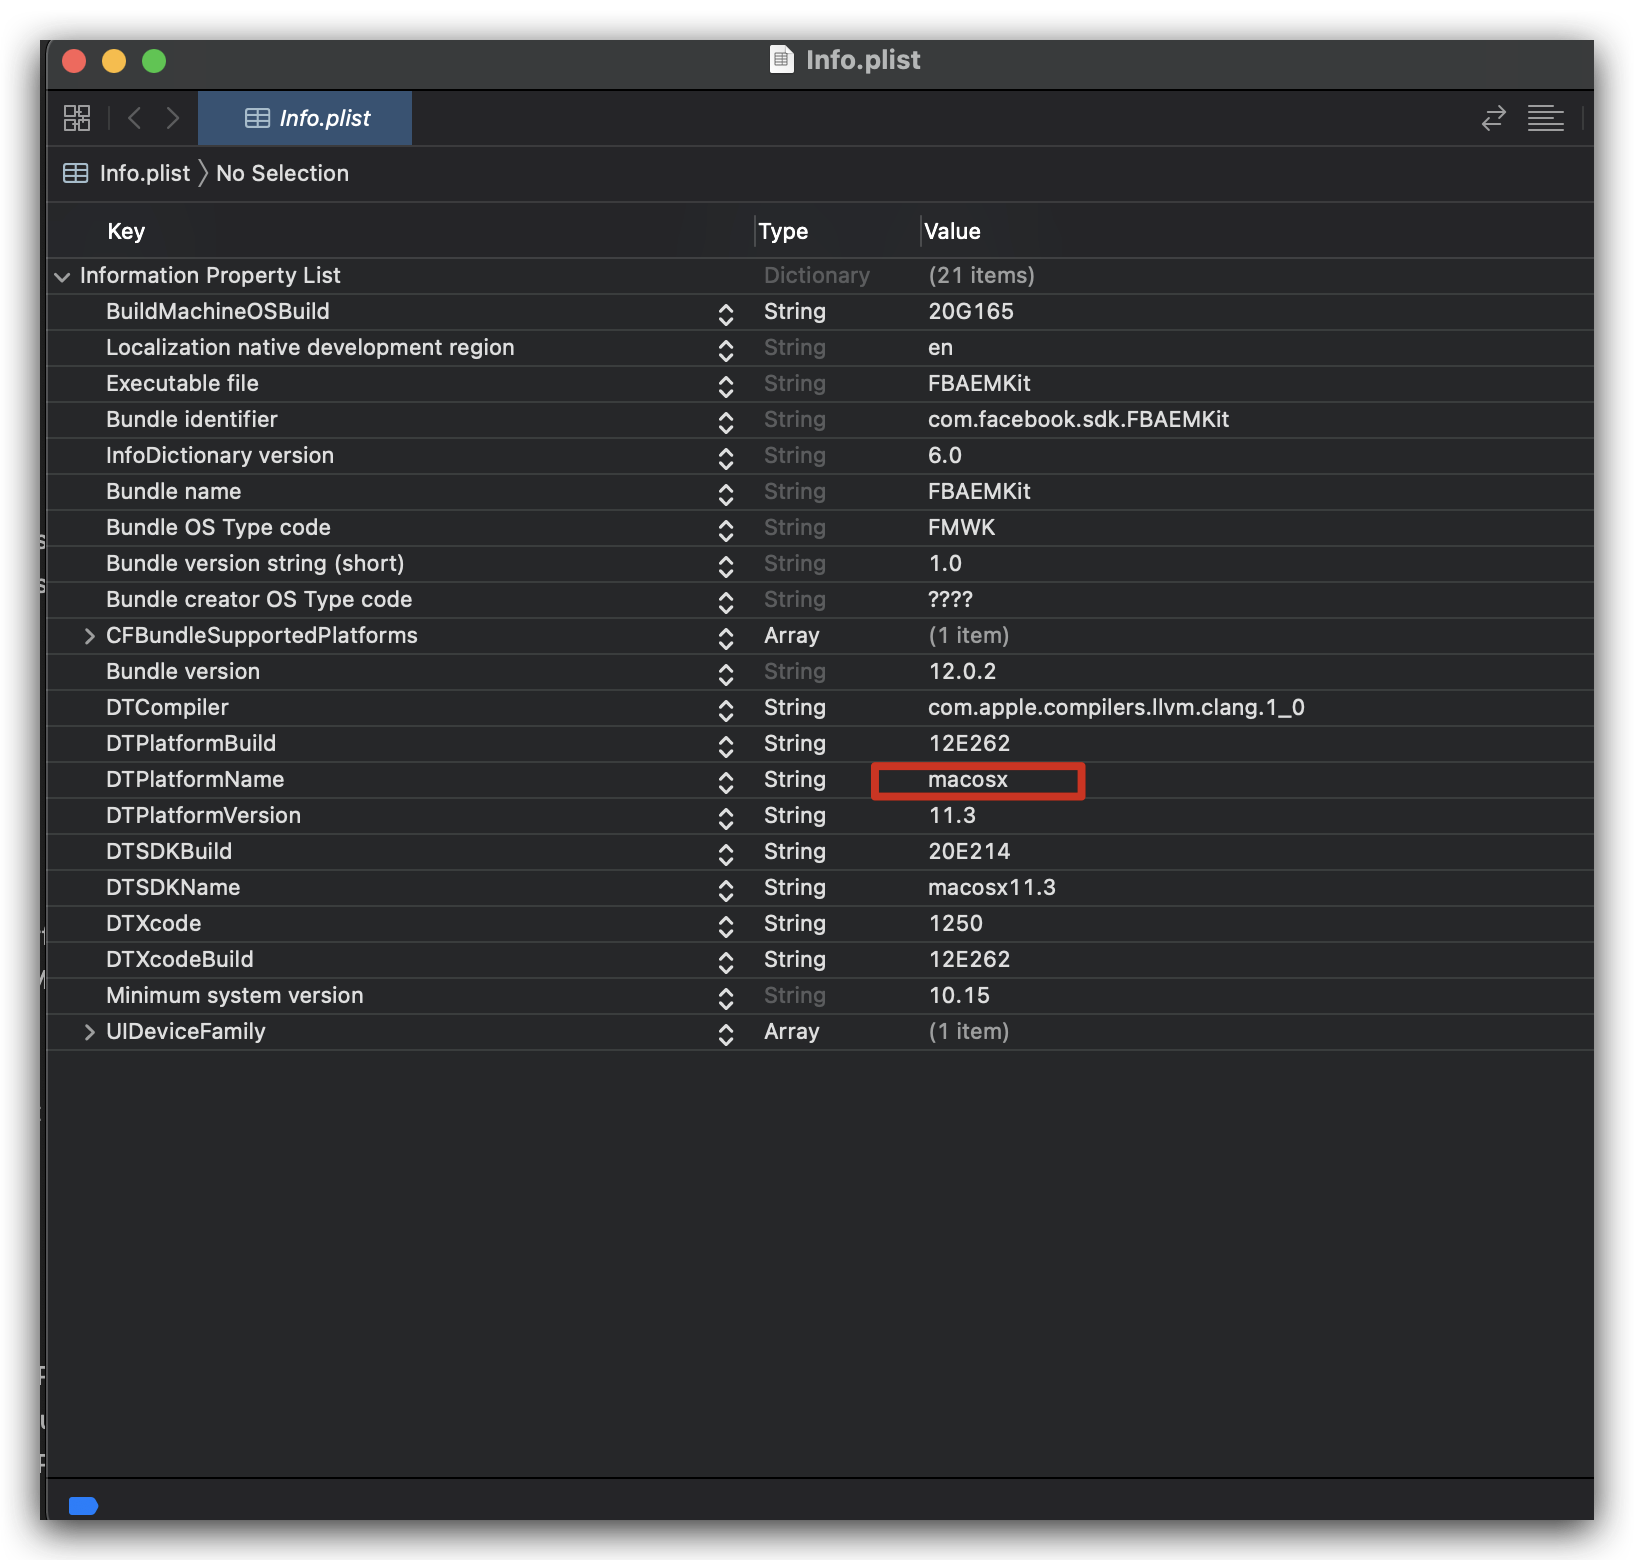1634x1560 pixels.
Task: Go forward using the forward navigation arrow
Action: (x=172, y=117)
